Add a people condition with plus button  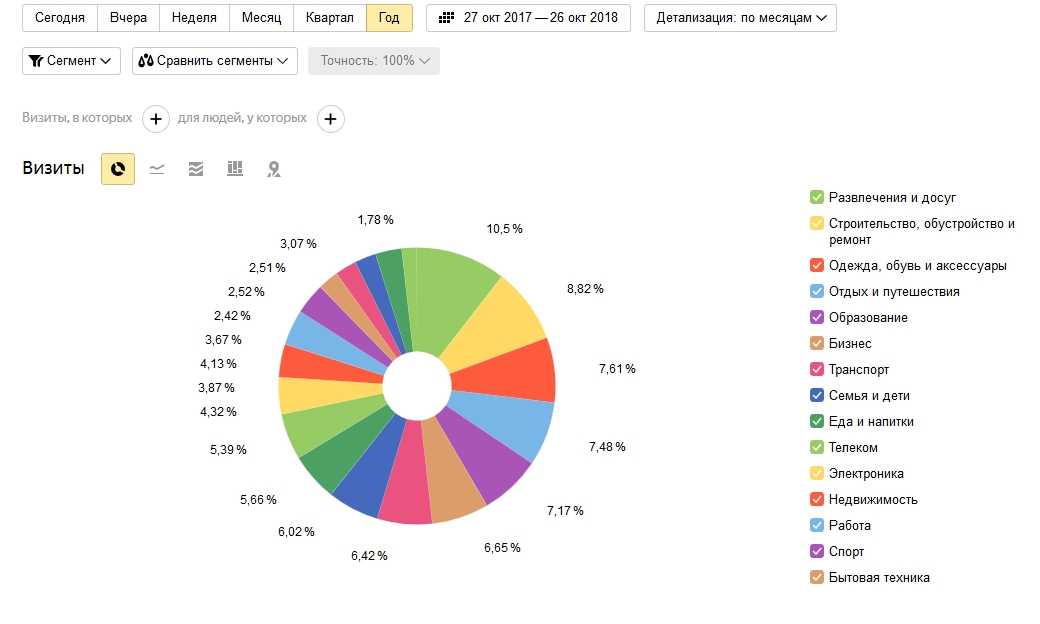click(x=330, y=119)
